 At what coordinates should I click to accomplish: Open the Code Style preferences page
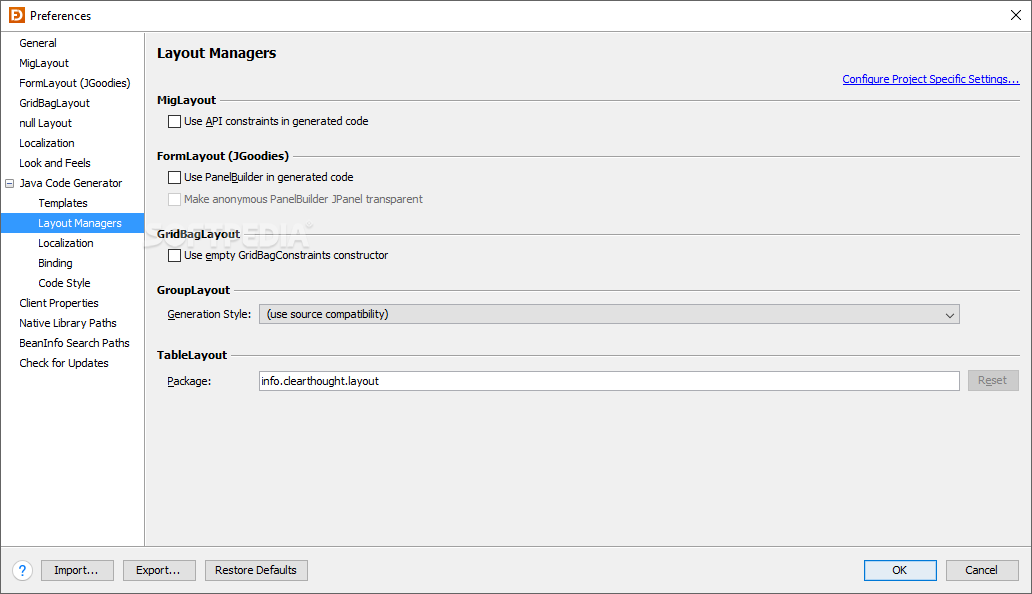(x=64, y=283)
